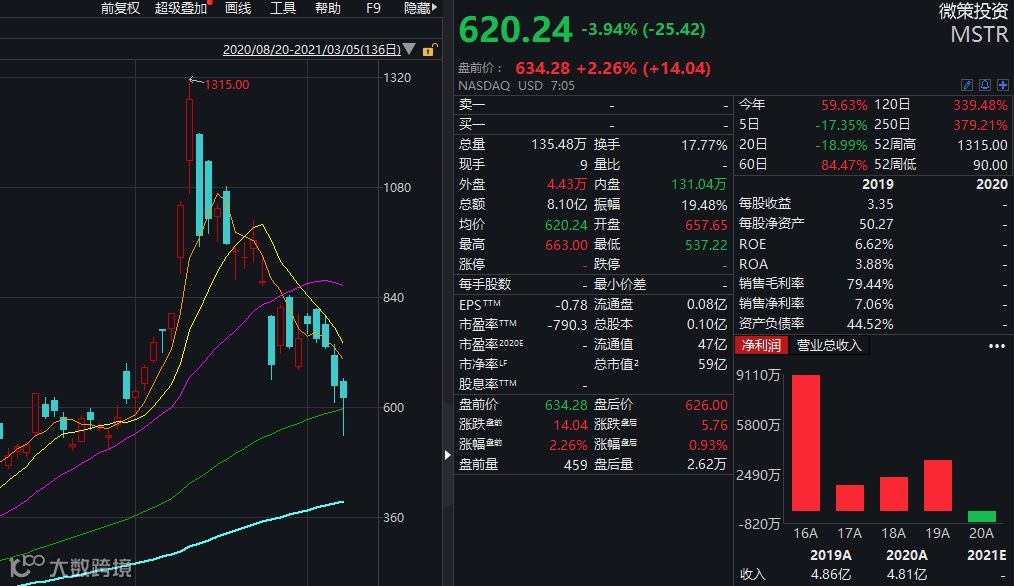Open the 画线 drawing menu
This screenshot has height=586, width=1014.
pos(238,8)
